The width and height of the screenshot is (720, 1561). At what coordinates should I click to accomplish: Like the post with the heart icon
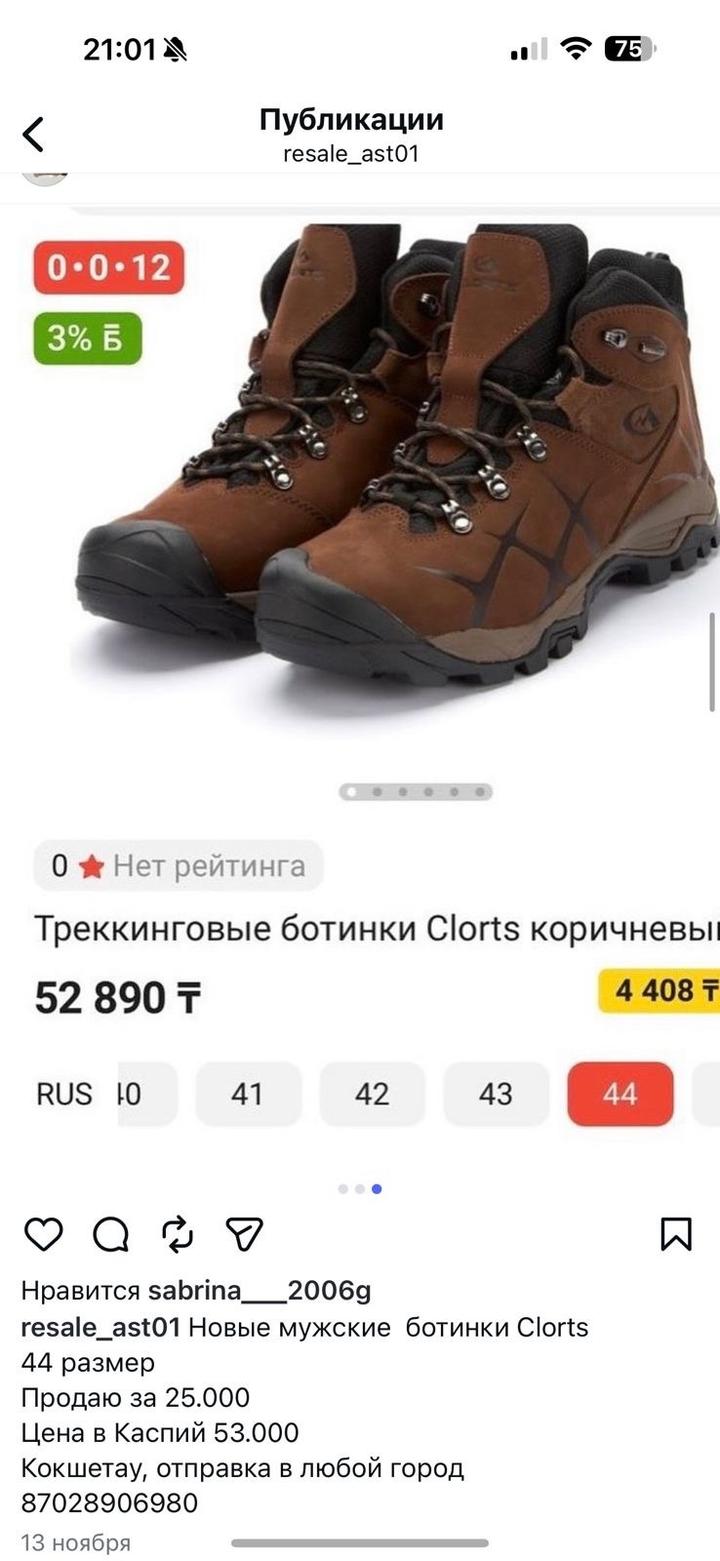(x=43, y=1234)
